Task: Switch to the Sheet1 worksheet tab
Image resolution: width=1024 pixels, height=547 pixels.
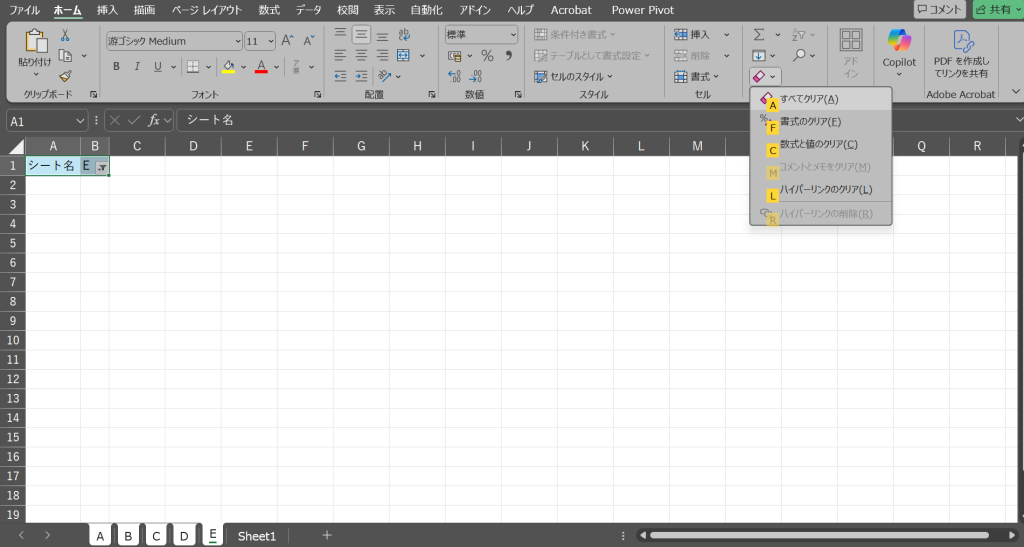Action: [256, 536]
